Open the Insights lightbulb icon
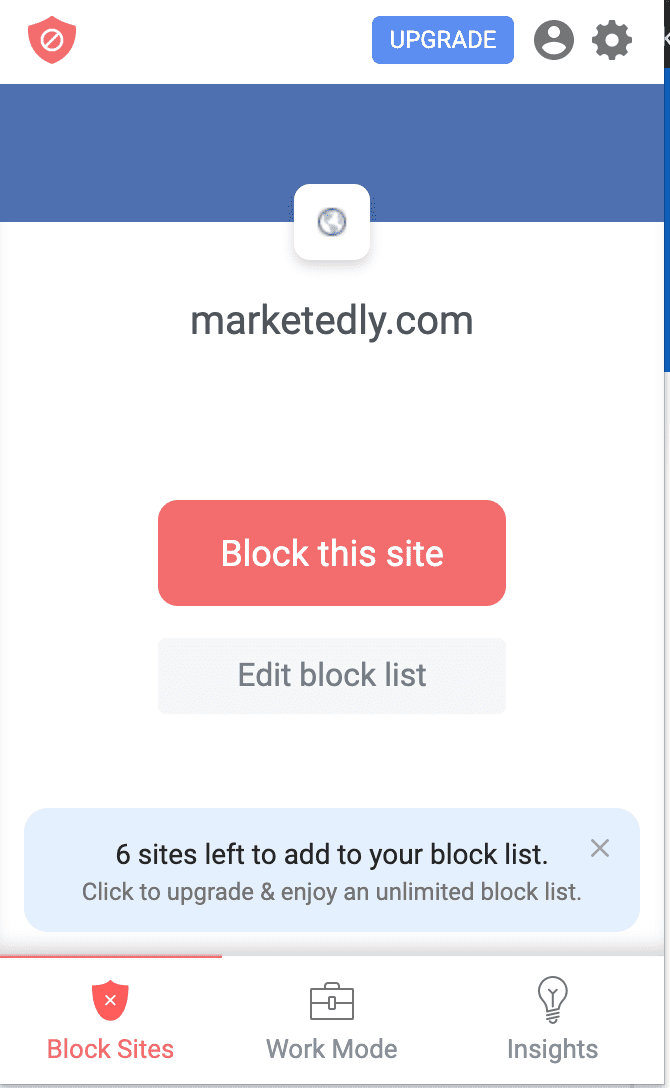The width and height of the screenshot is (670, 1088). (552, 1000)
